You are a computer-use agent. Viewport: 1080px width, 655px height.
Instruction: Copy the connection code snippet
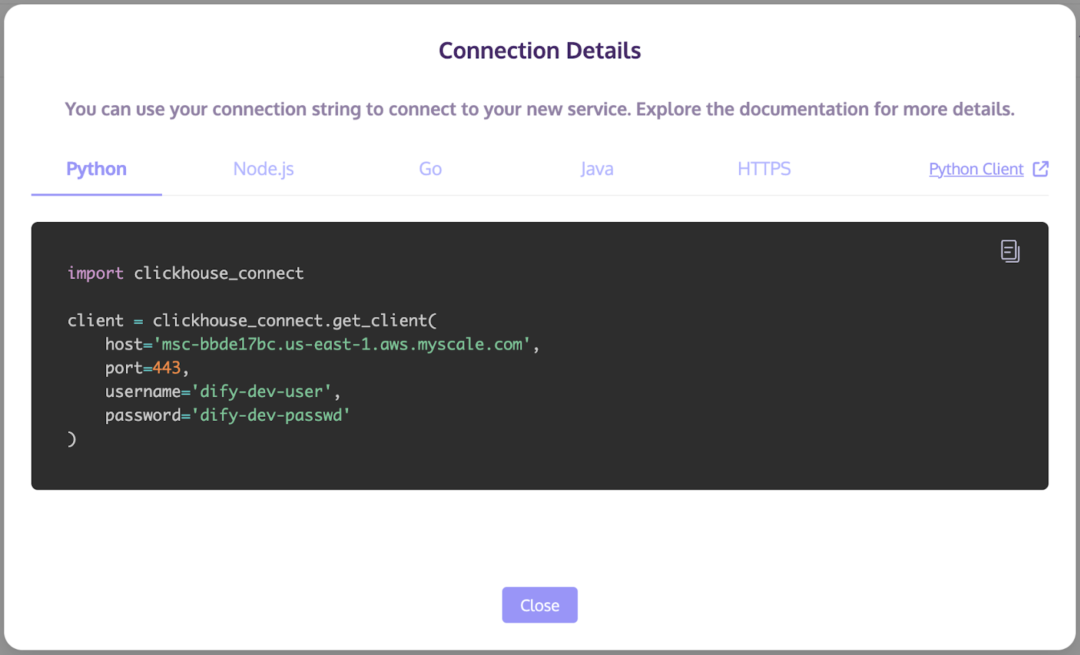pos(1010,251)
